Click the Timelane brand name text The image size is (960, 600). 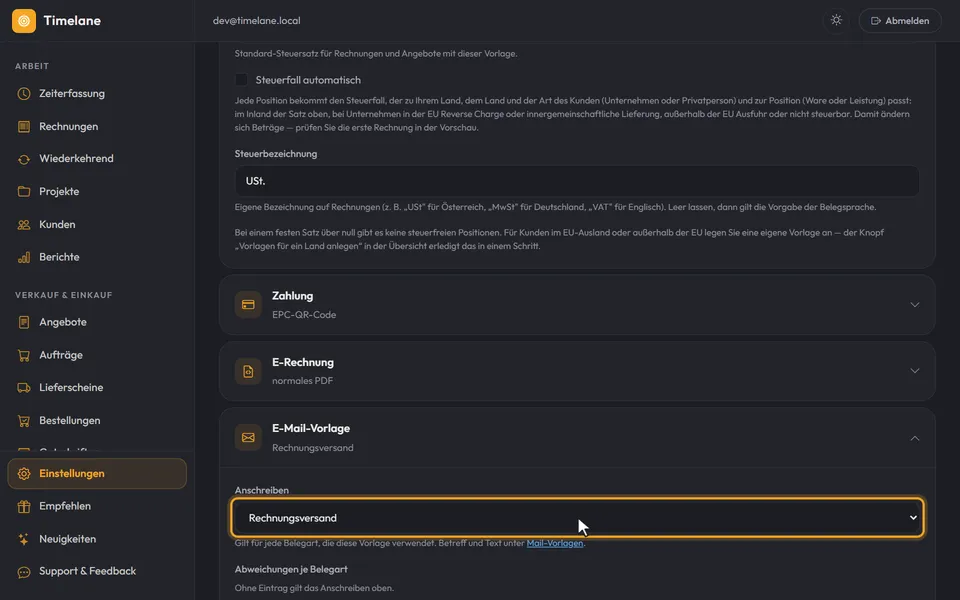(72, 21)
